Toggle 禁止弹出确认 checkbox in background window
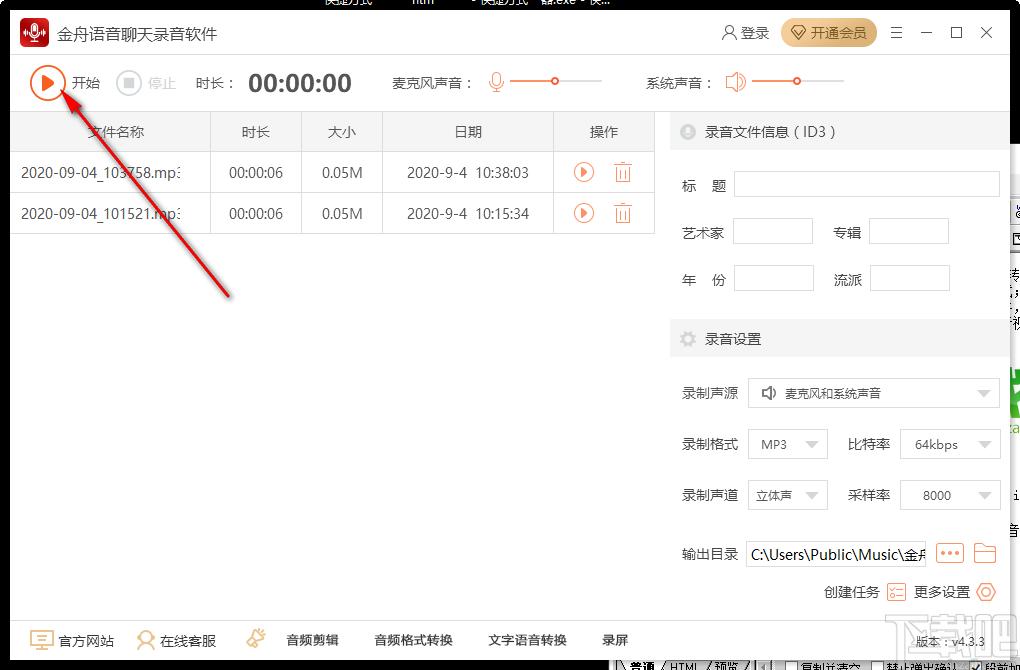Screen dimensions: 1020x670 [877, 666]
